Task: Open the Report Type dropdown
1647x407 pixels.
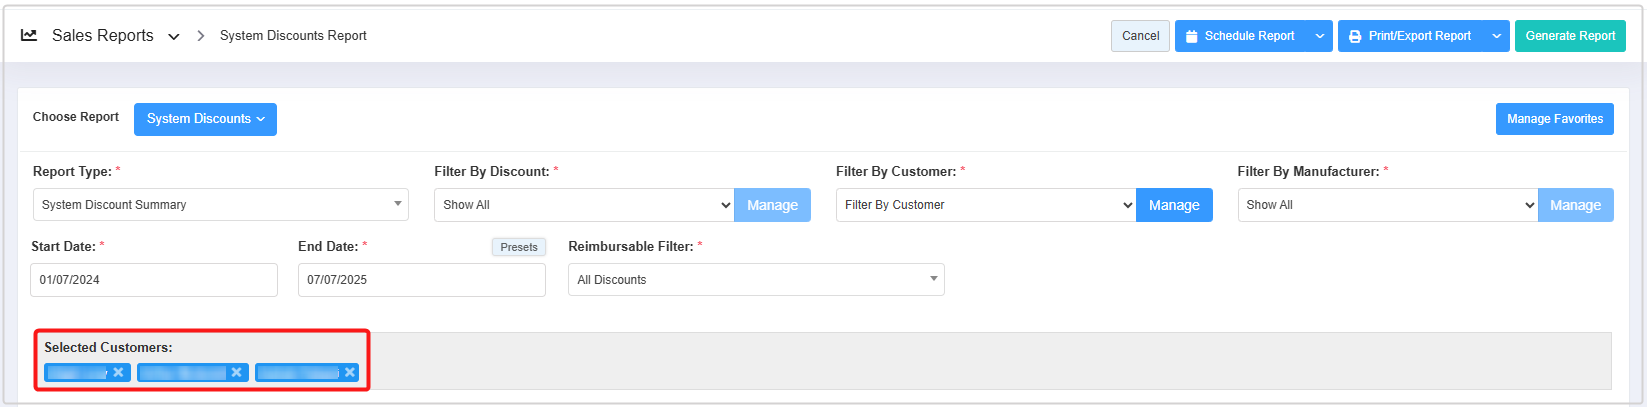Action: tap(220, 205)
